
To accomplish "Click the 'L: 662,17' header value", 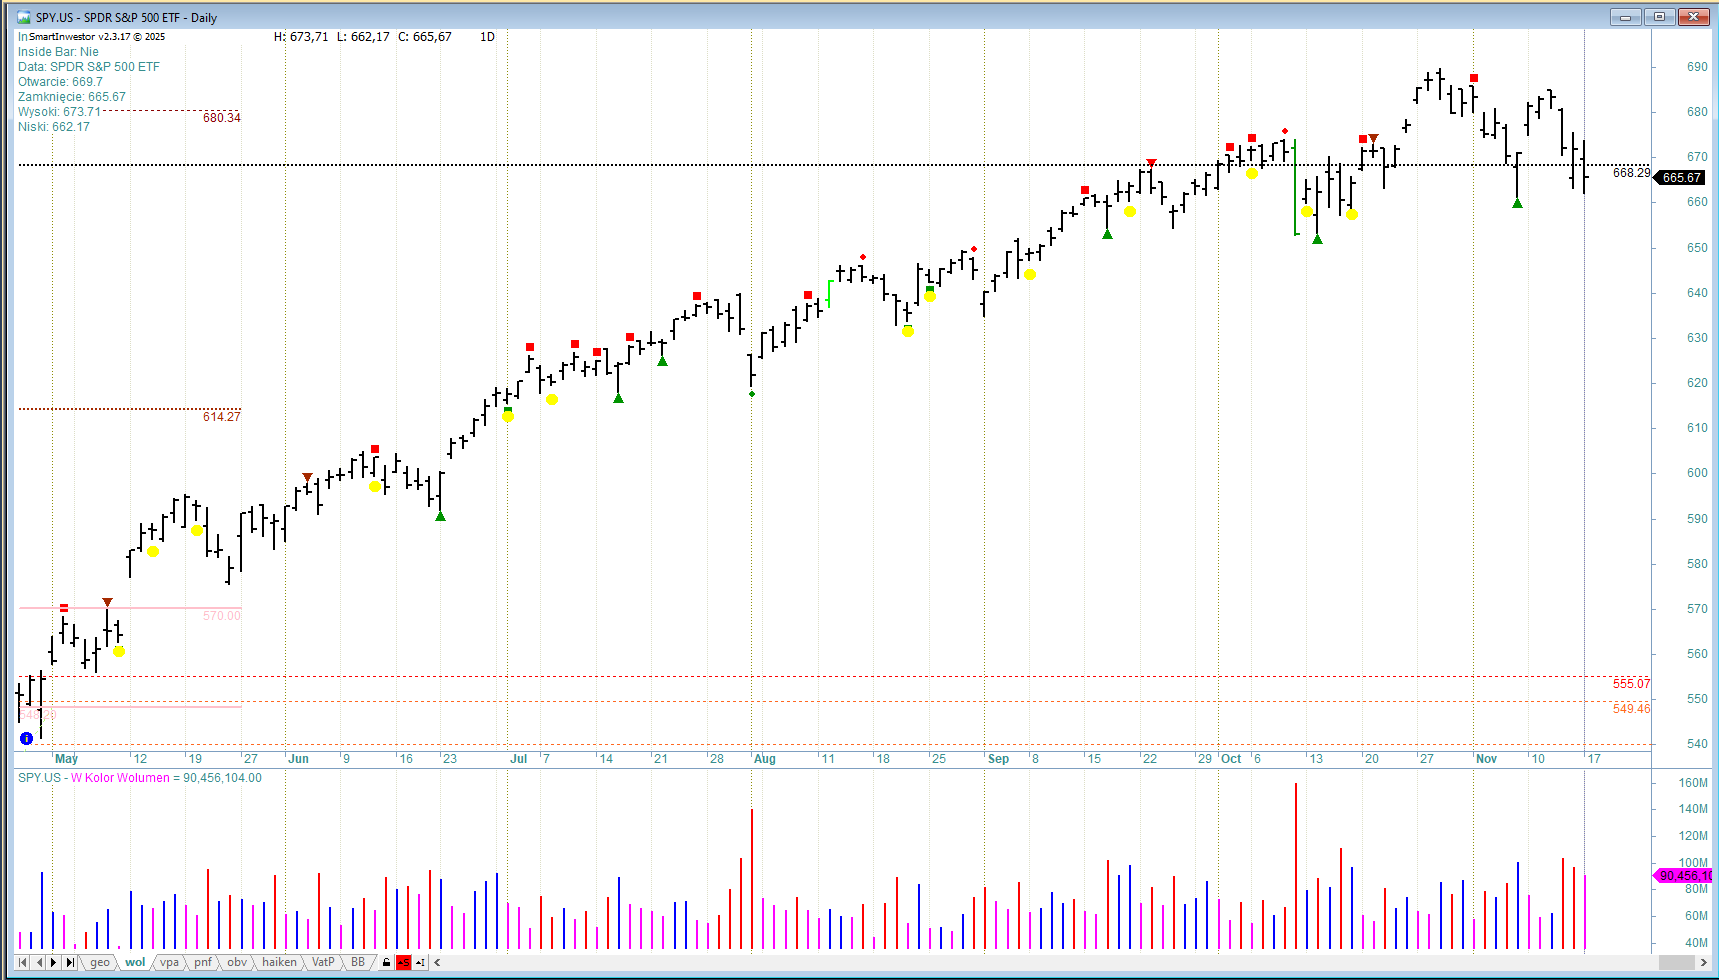I will (x=363, y=37).
